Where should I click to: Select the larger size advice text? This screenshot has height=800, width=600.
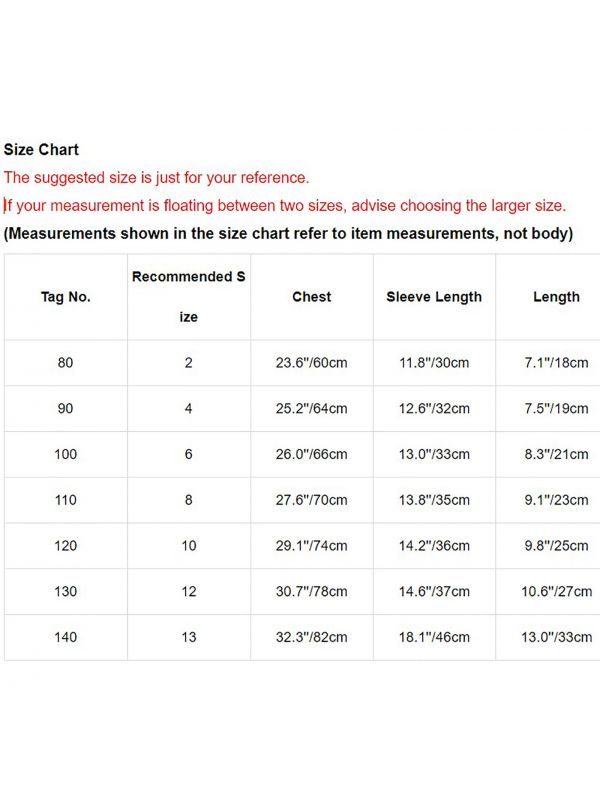coord(285,206)
